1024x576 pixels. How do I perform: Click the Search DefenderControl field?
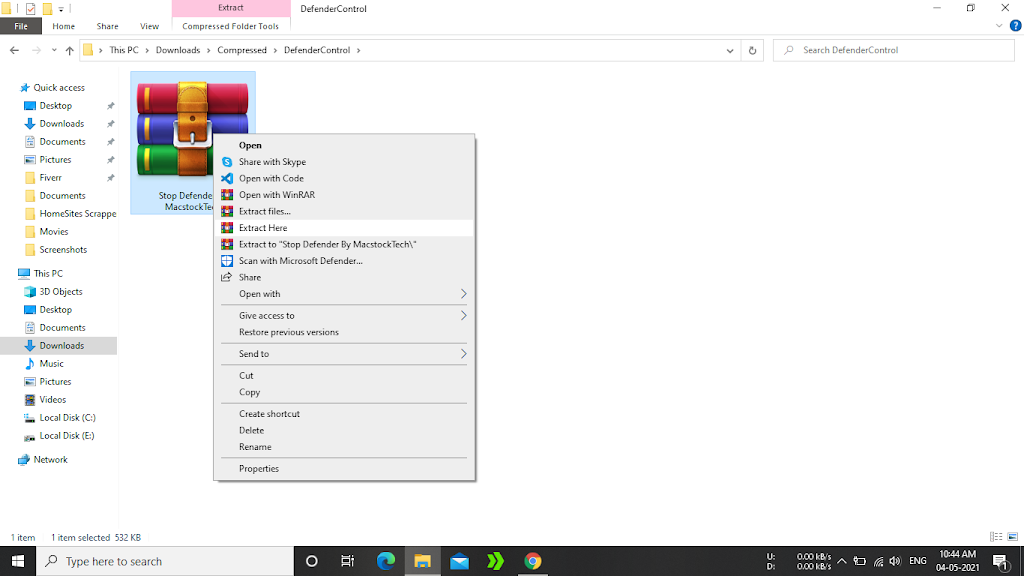pyautogui.click(x=895, y=50)
